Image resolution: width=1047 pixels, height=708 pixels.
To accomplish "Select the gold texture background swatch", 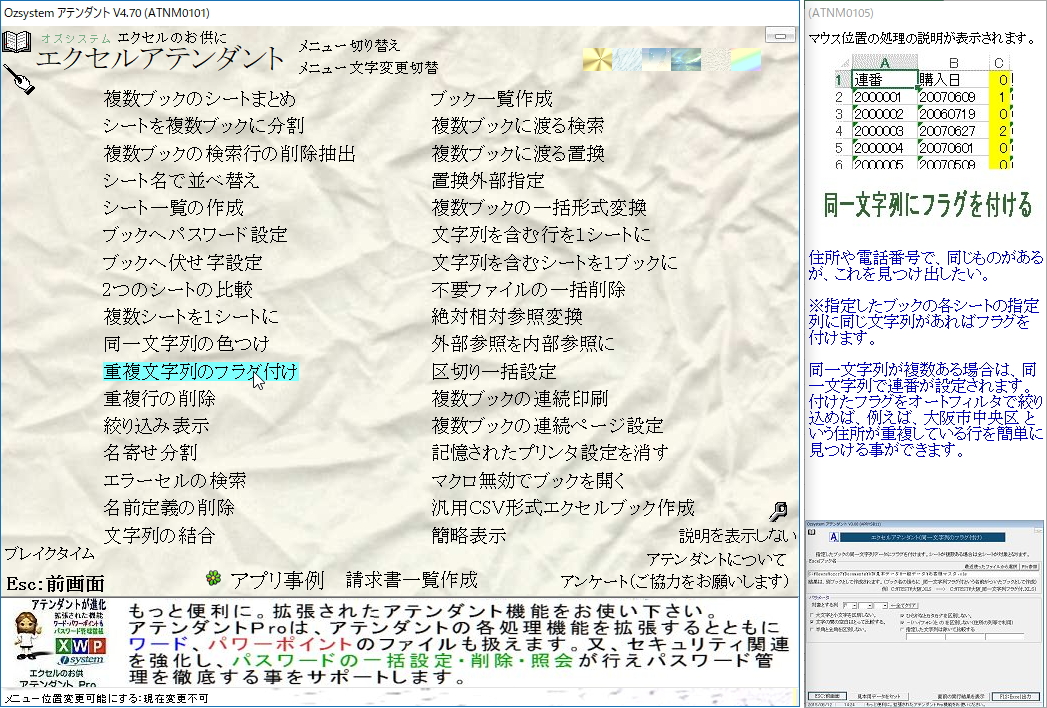I will click(x=597, y=61).
